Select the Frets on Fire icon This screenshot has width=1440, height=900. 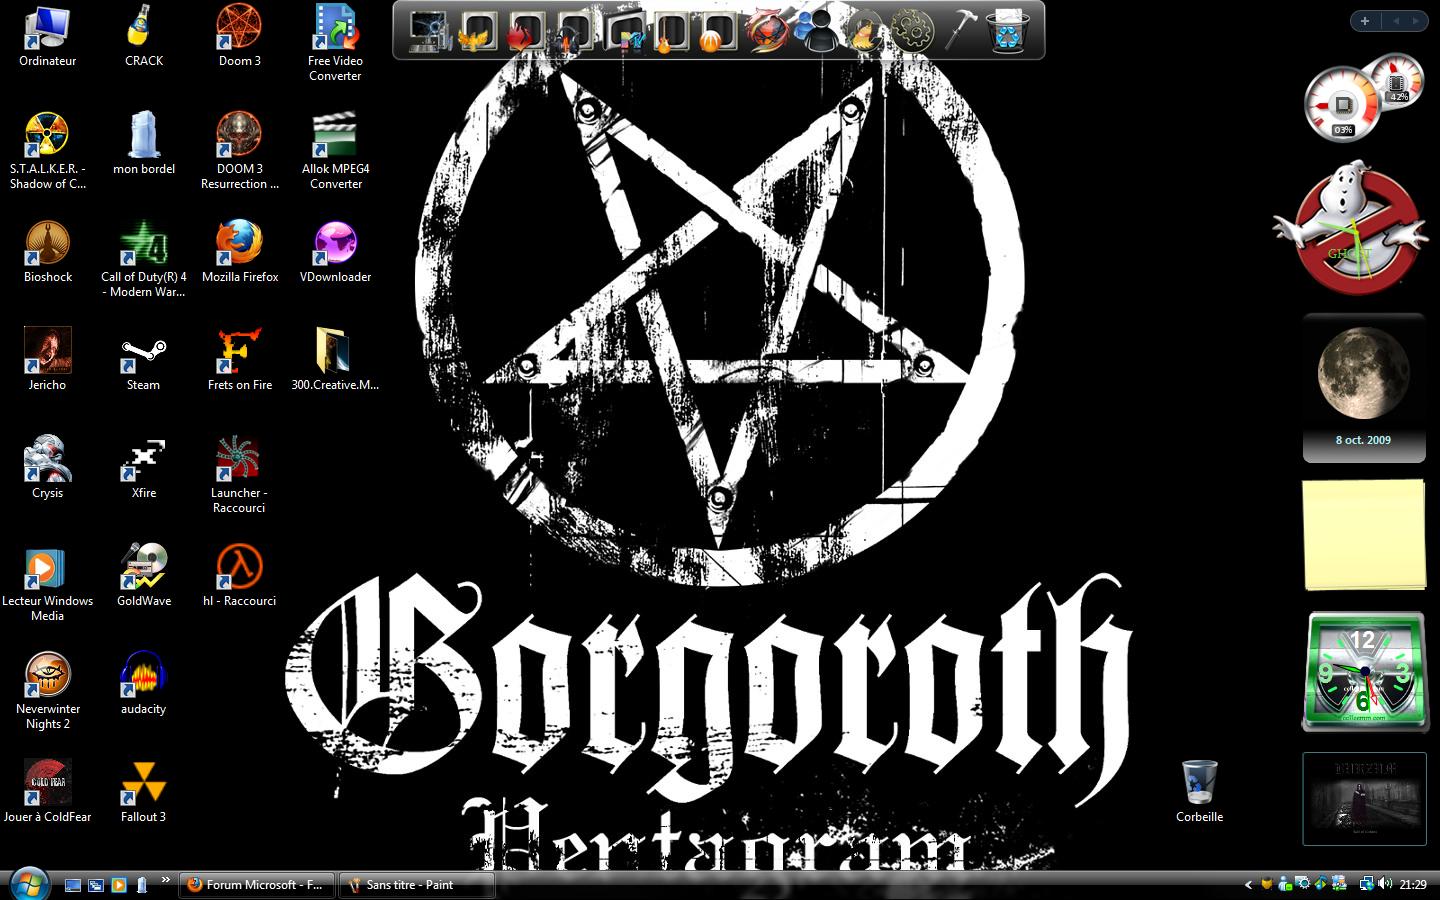239,354
